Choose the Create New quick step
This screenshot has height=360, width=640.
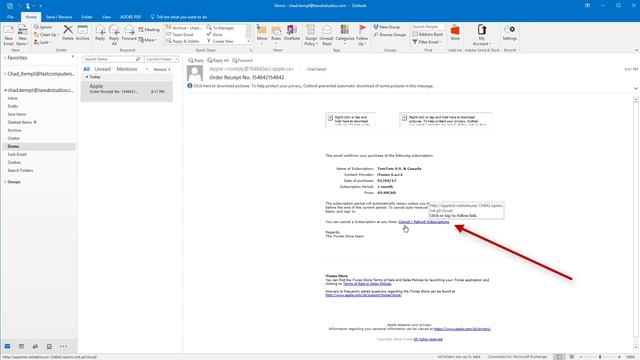220,41
